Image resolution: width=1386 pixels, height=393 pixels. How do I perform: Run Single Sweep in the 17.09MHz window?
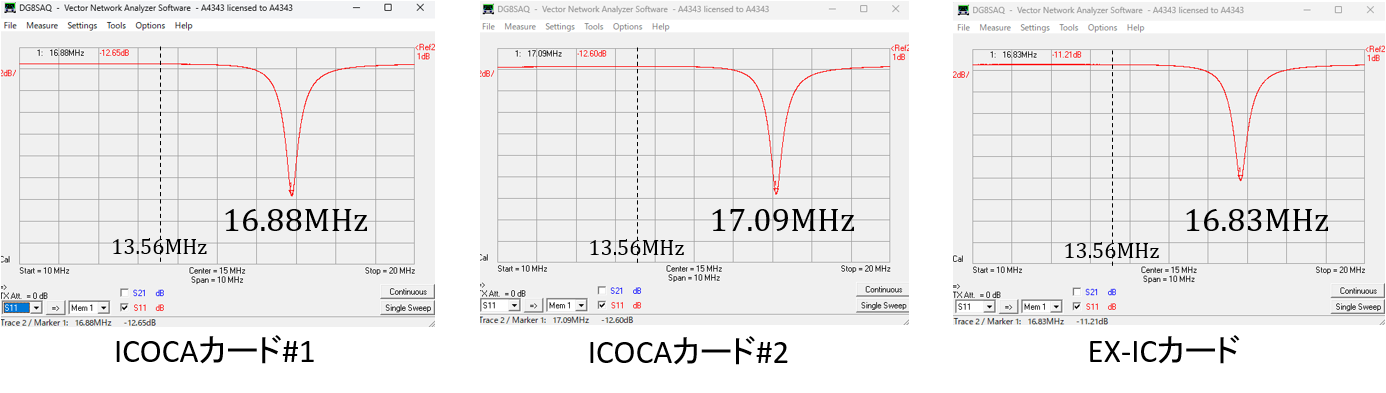click(882, 306)
